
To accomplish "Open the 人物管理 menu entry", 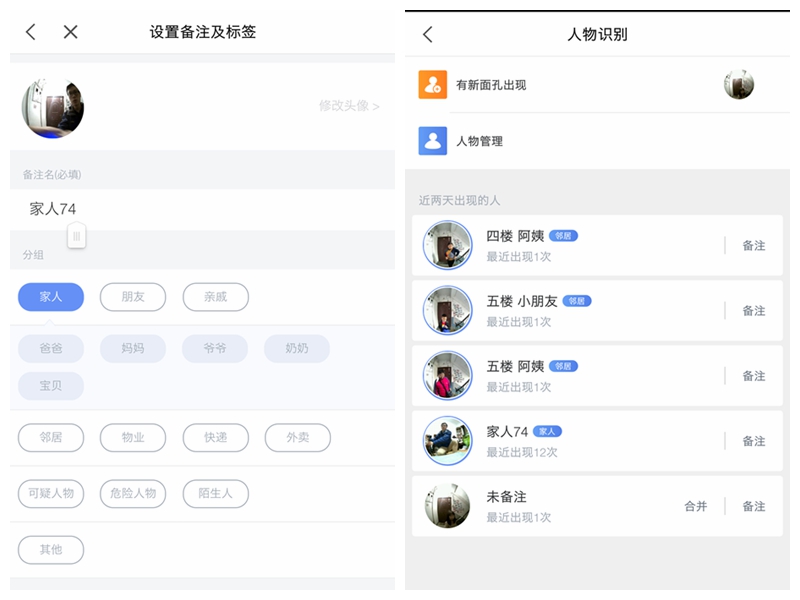I will [479, 141].
